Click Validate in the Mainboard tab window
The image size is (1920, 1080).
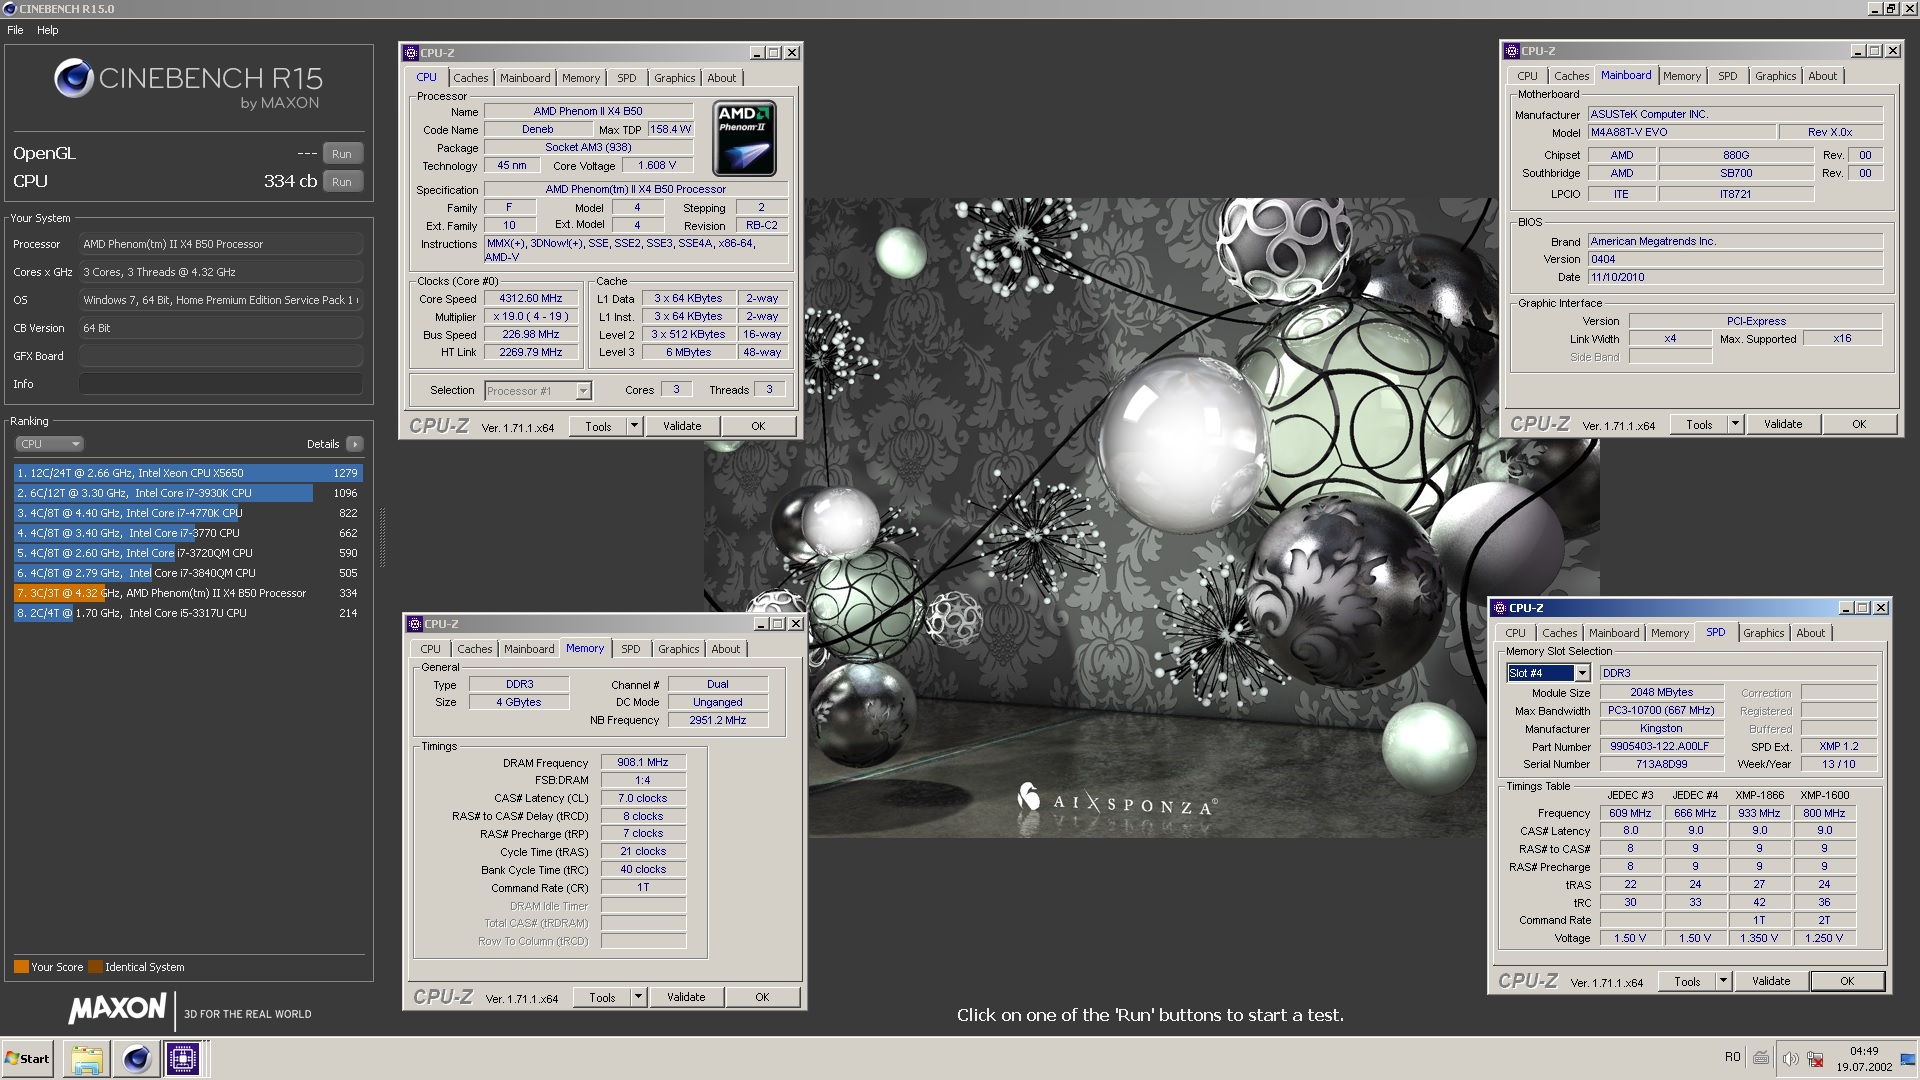(x=1783, y=424)
